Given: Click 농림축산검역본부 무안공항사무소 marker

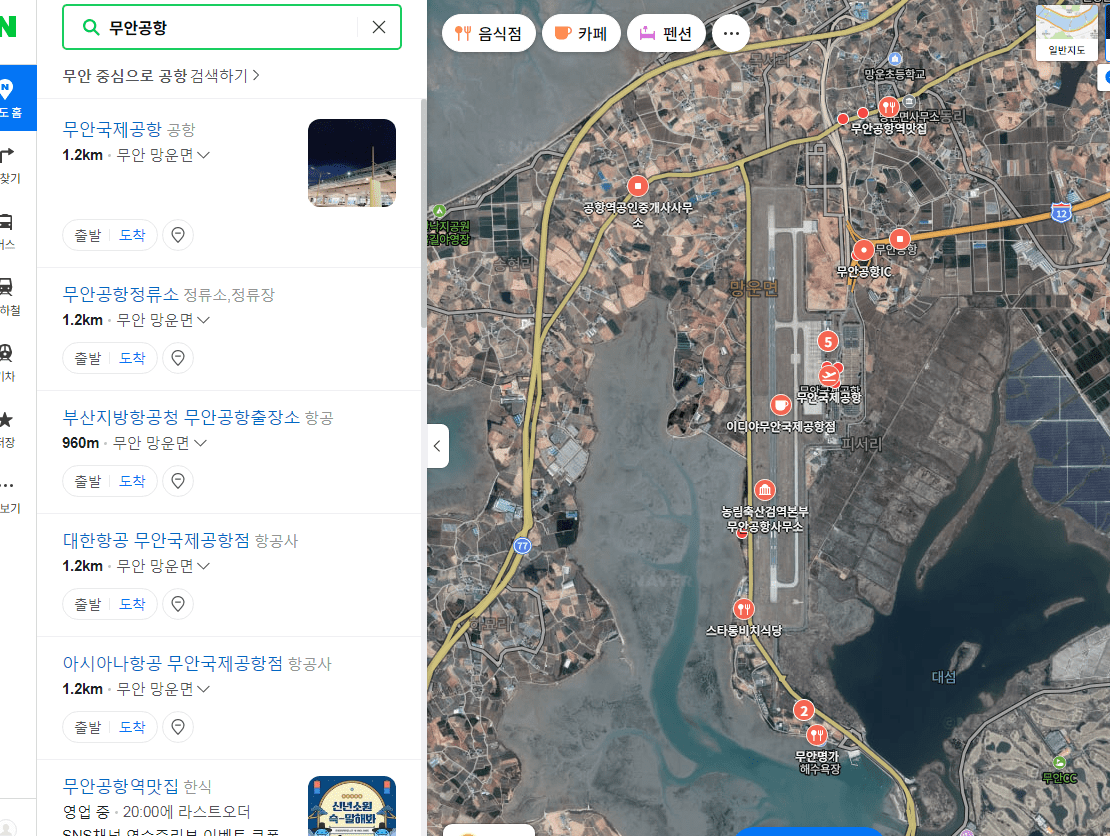Looking at the screenshot, I should point(765,490).
